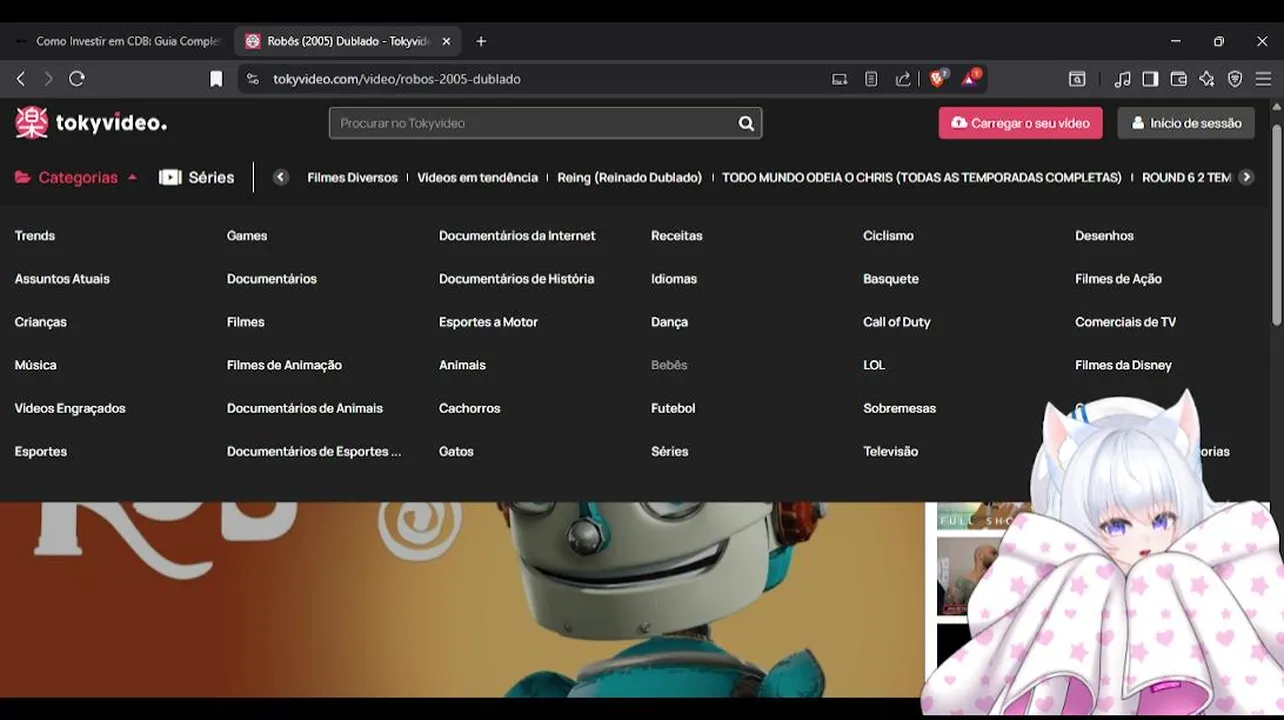Go forward with the browser forward arrow

(x=48, y=79)
